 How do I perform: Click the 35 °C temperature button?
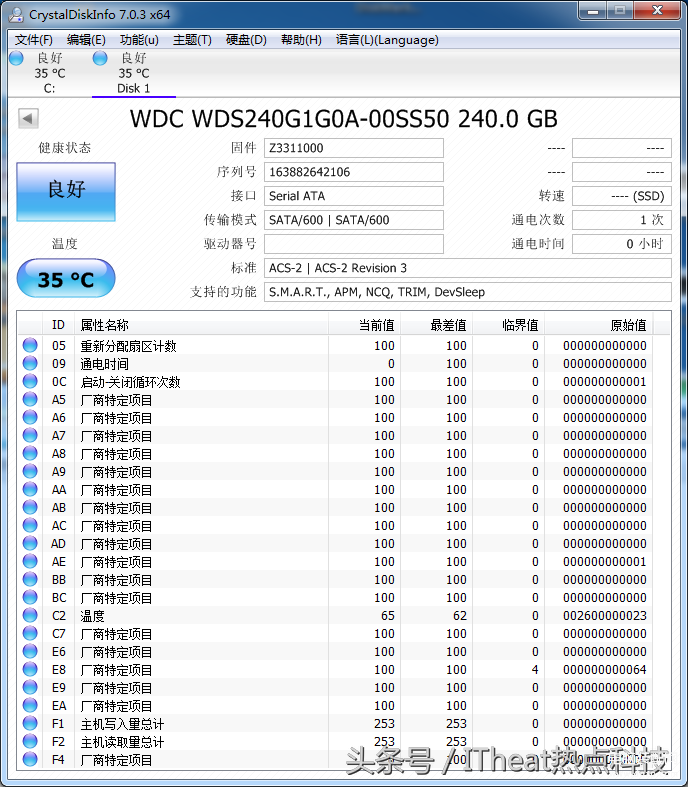(x=66, y=279)
